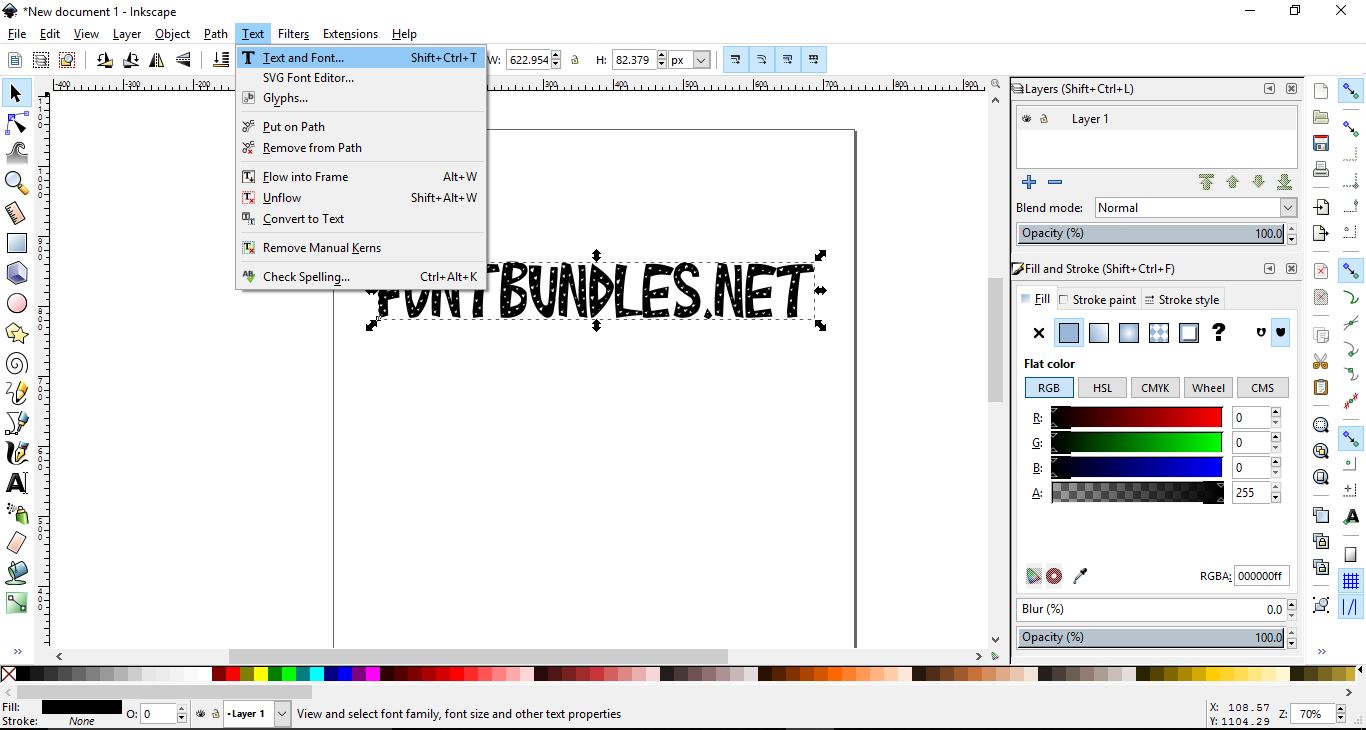Click the Wheel color mode button
This screenshot has width=1366, height=730.
1208,388
